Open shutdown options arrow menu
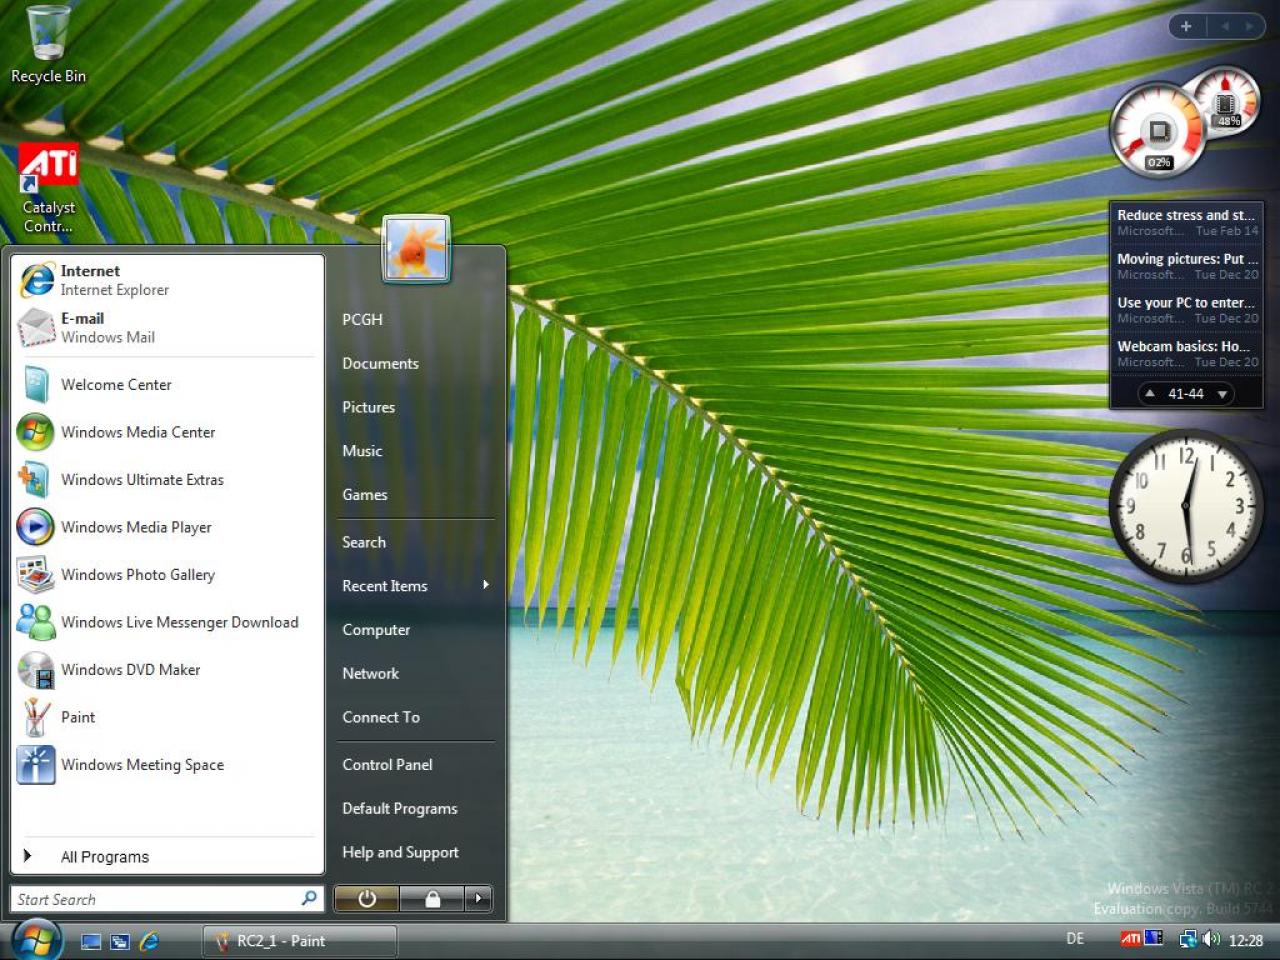 click(479, 898)
